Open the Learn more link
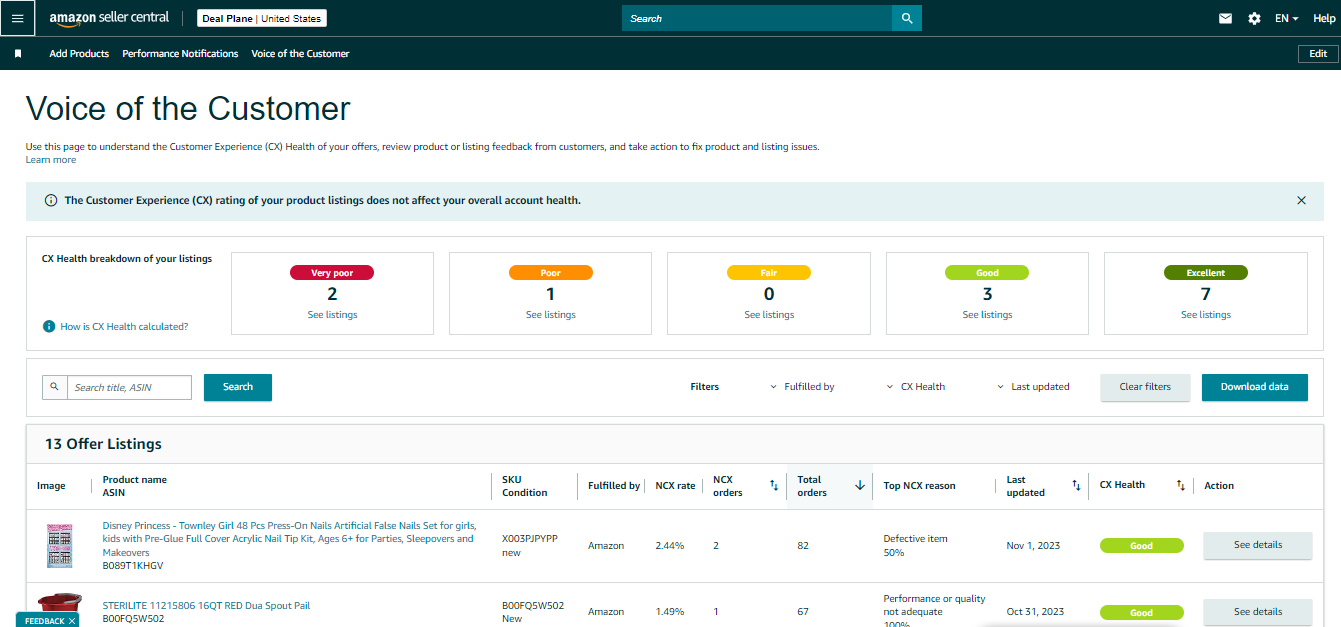Screen dimensions: 1341x627 pyautogui.click(x=50, y=160)
